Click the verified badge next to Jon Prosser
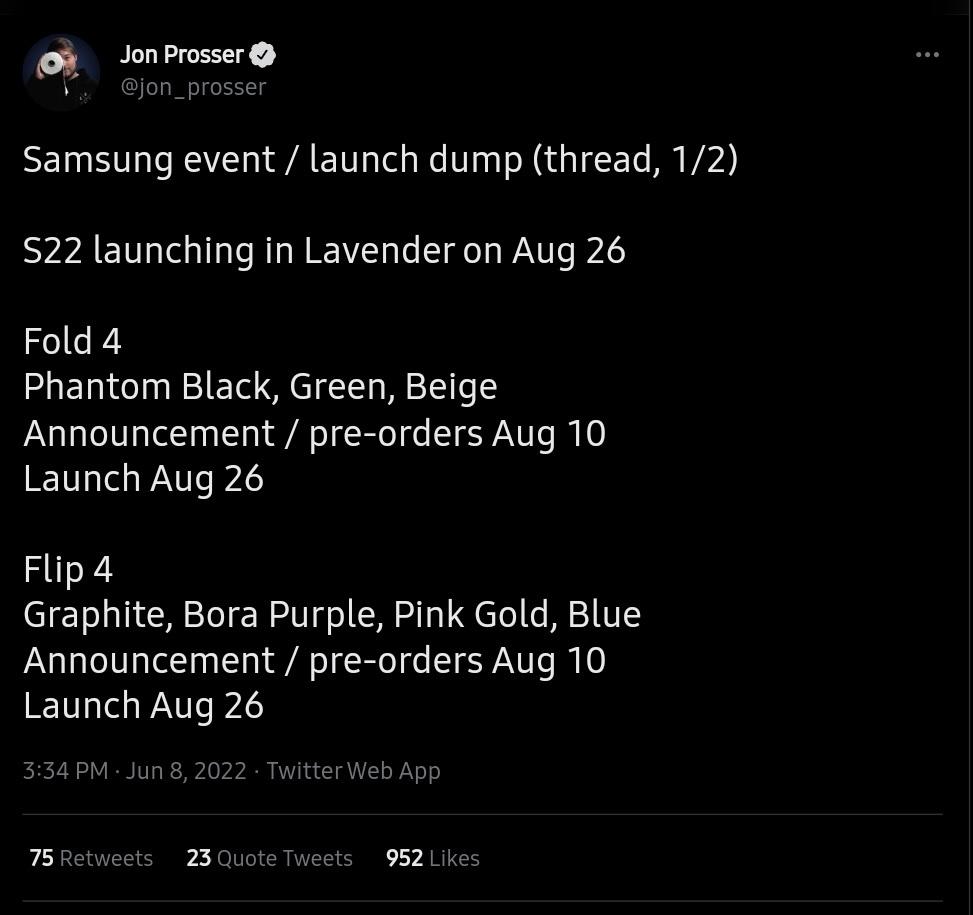The width and height of the screenshot is (973, 915). [x=263, y=55]
